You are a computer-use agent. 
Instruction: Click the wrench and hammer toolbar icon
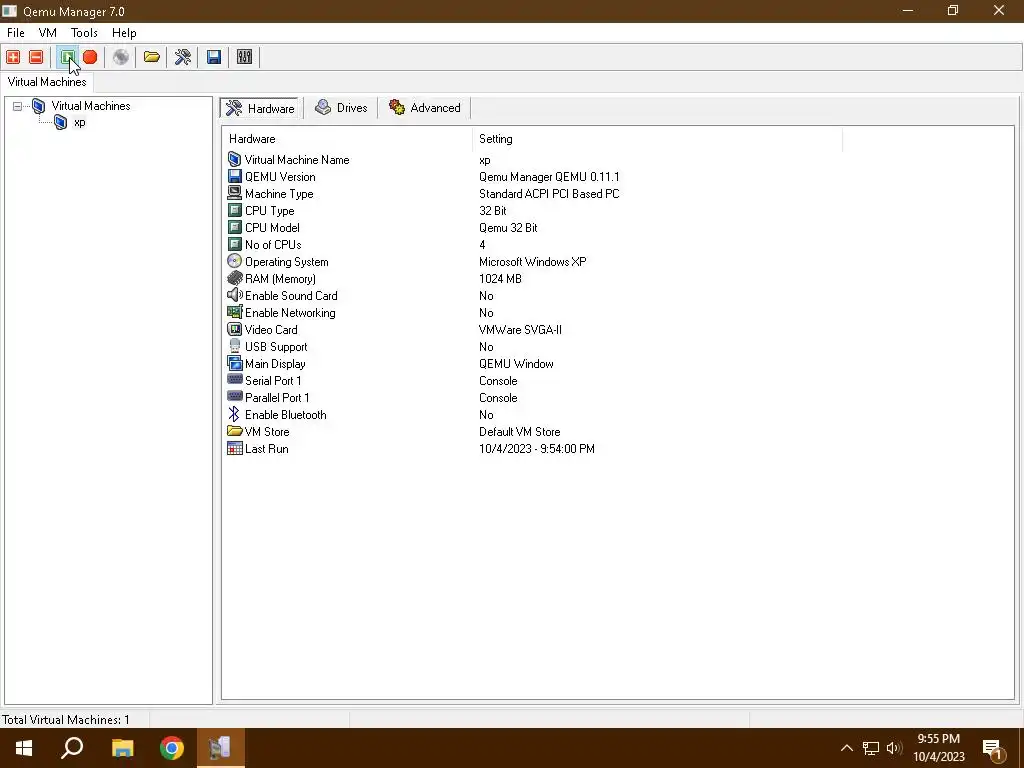point(183,57)
